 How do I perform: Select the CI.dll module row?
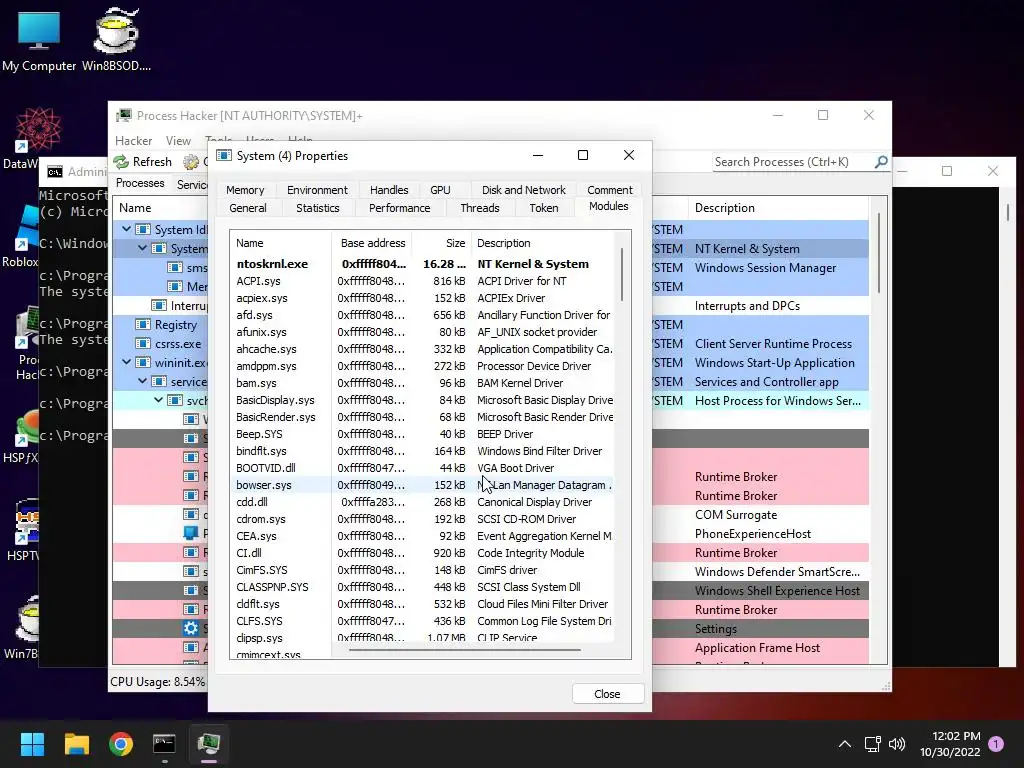click(422, 552)
